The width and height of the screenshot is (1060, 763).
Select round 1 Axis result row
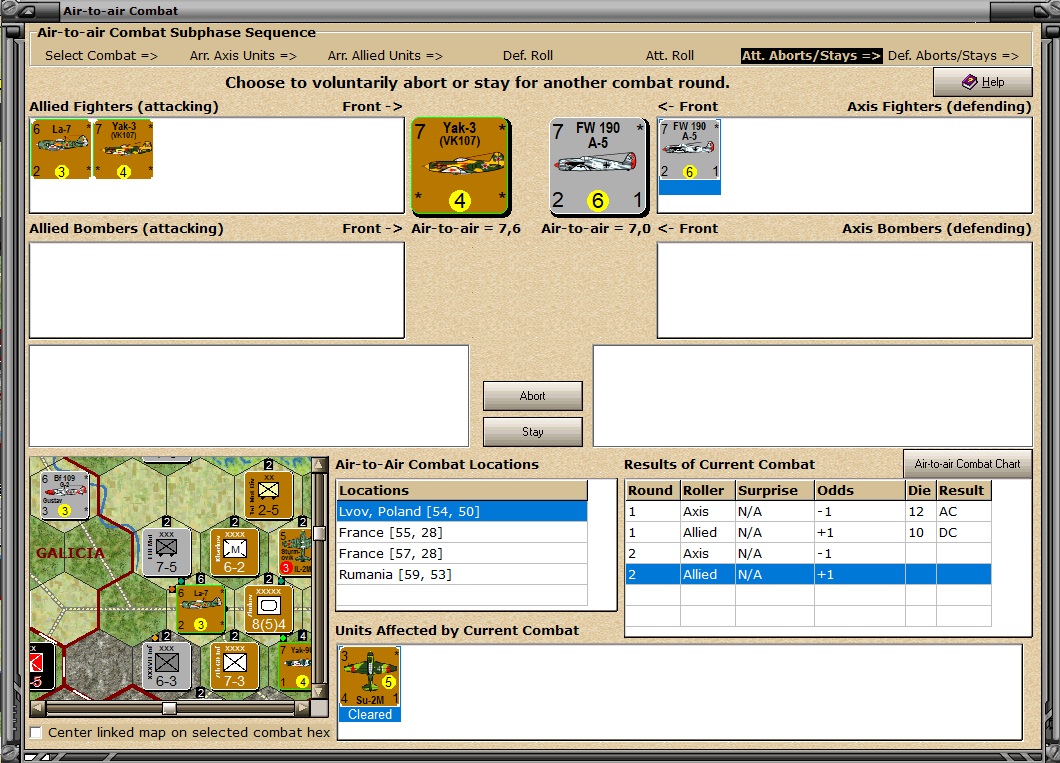(809, 512)
